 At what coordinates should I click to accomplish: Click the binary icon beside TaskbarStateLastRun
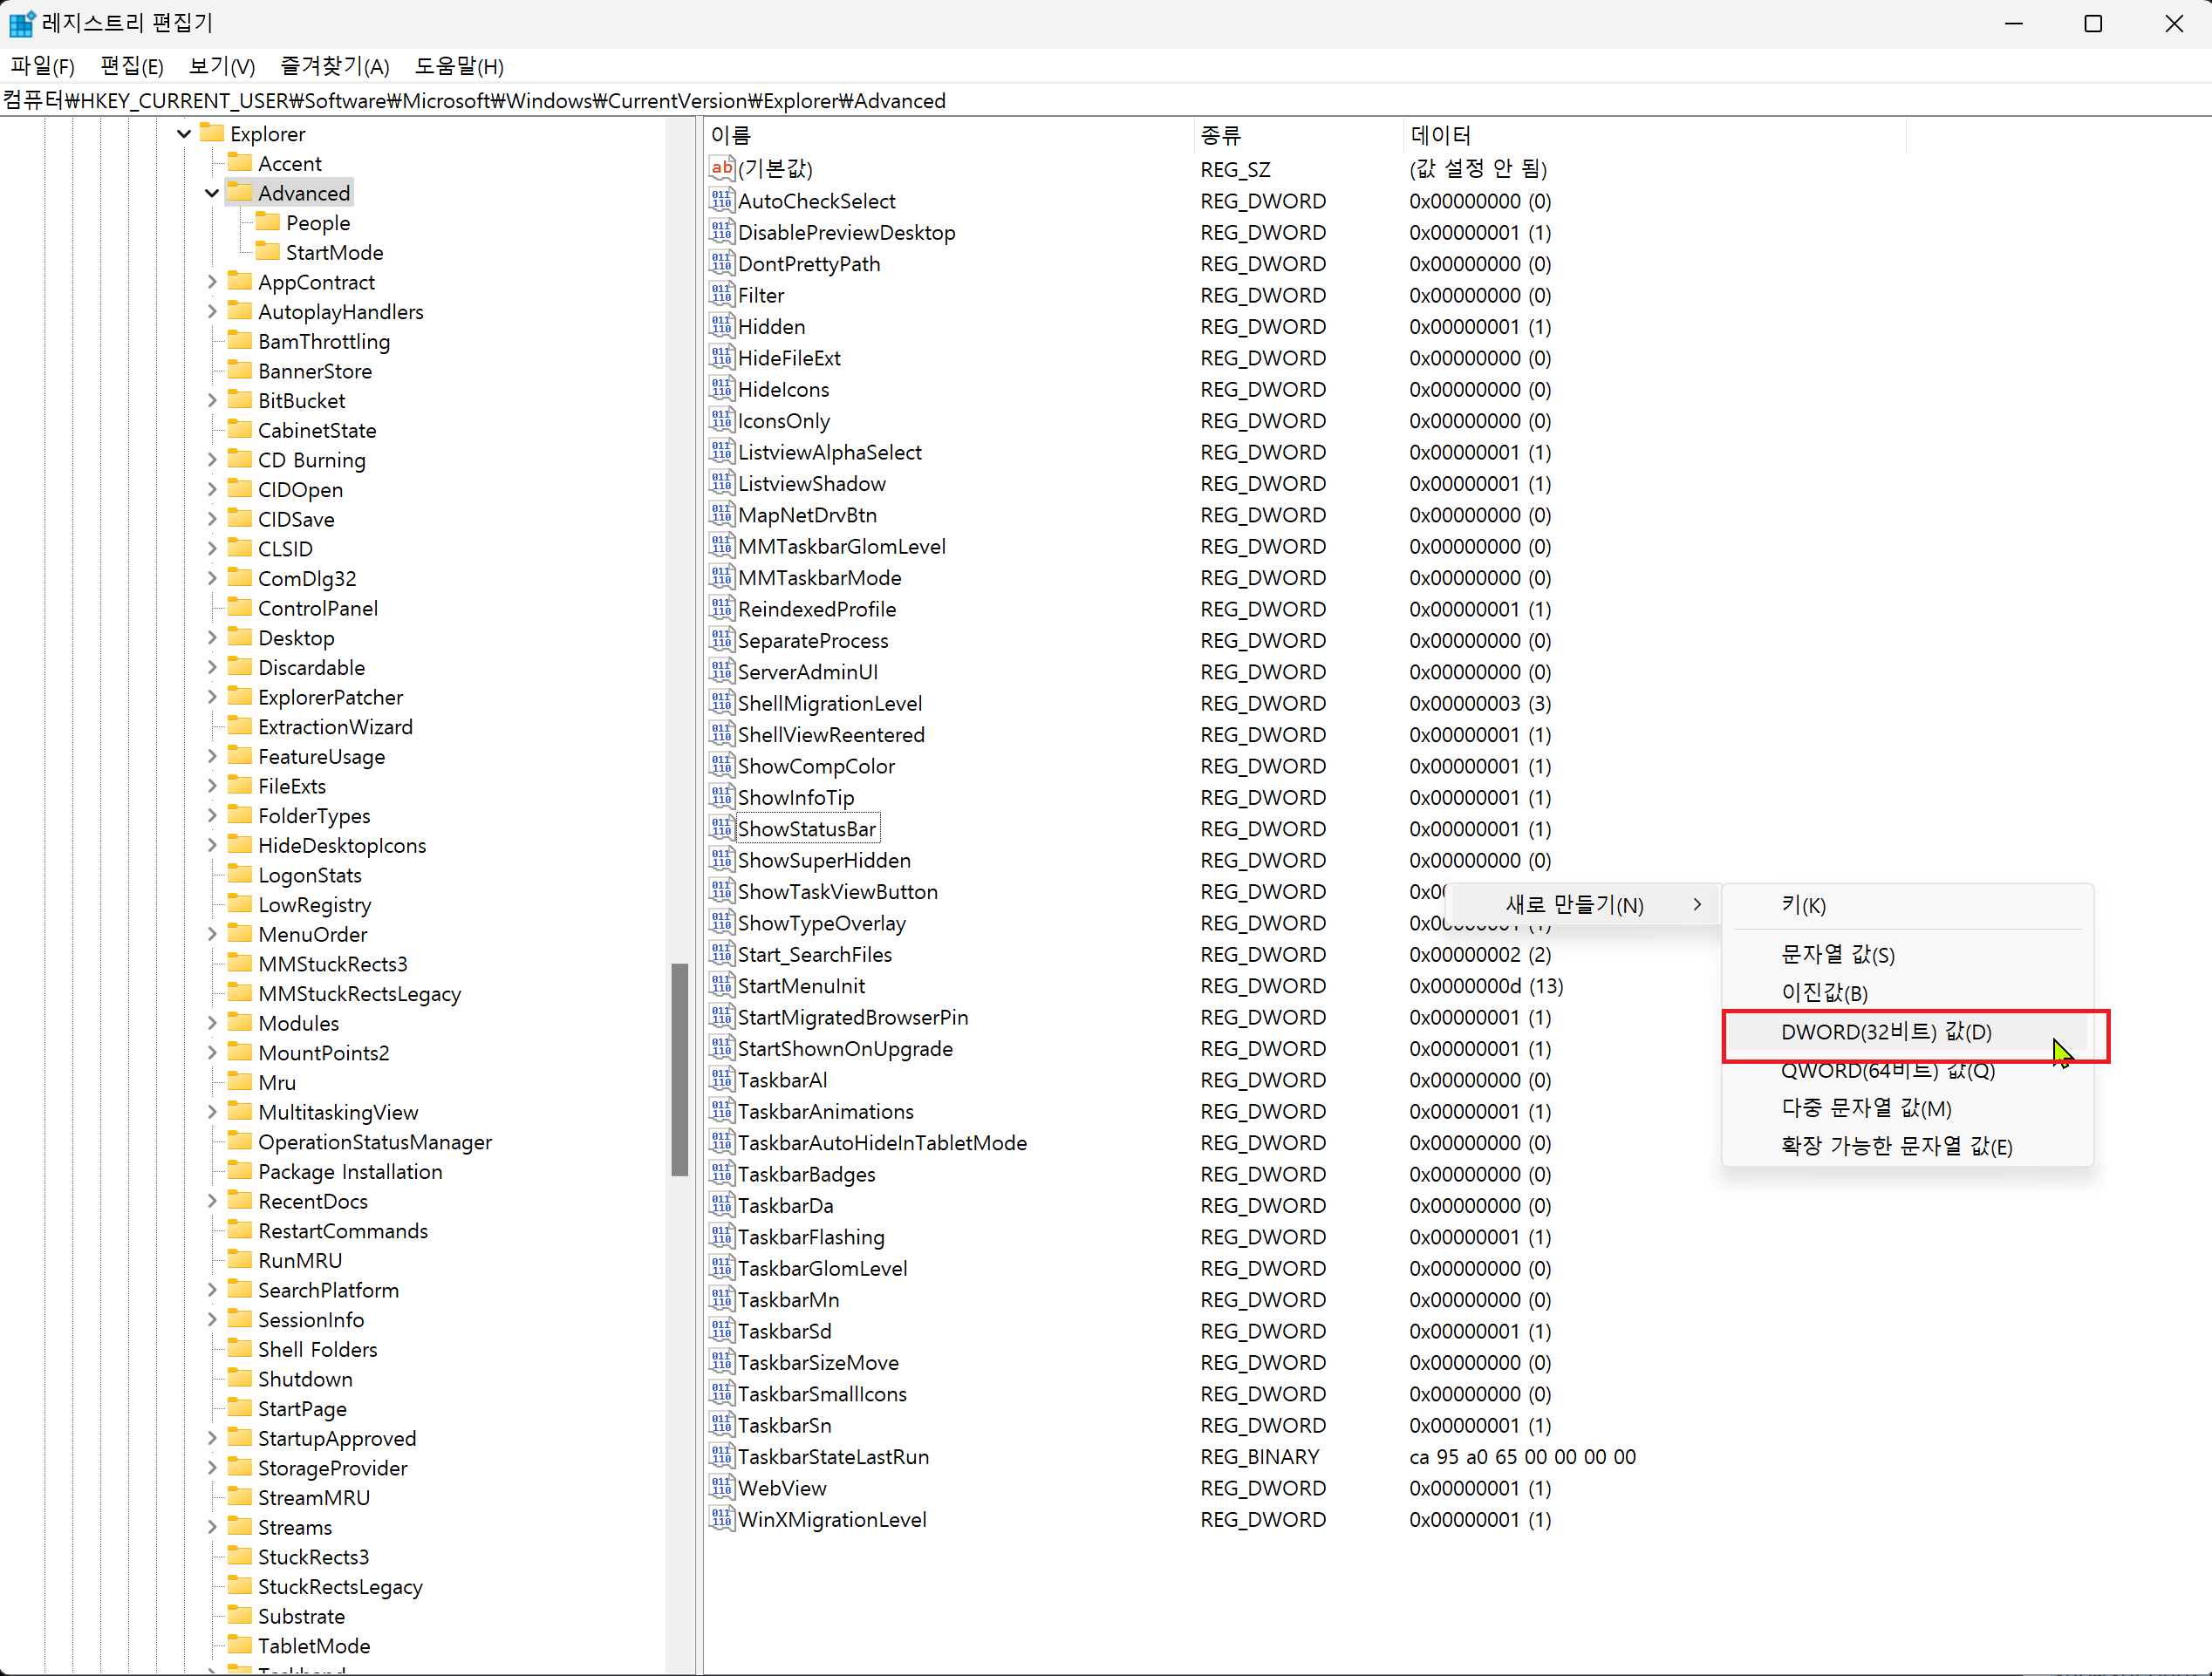[x=721, y=1457]
